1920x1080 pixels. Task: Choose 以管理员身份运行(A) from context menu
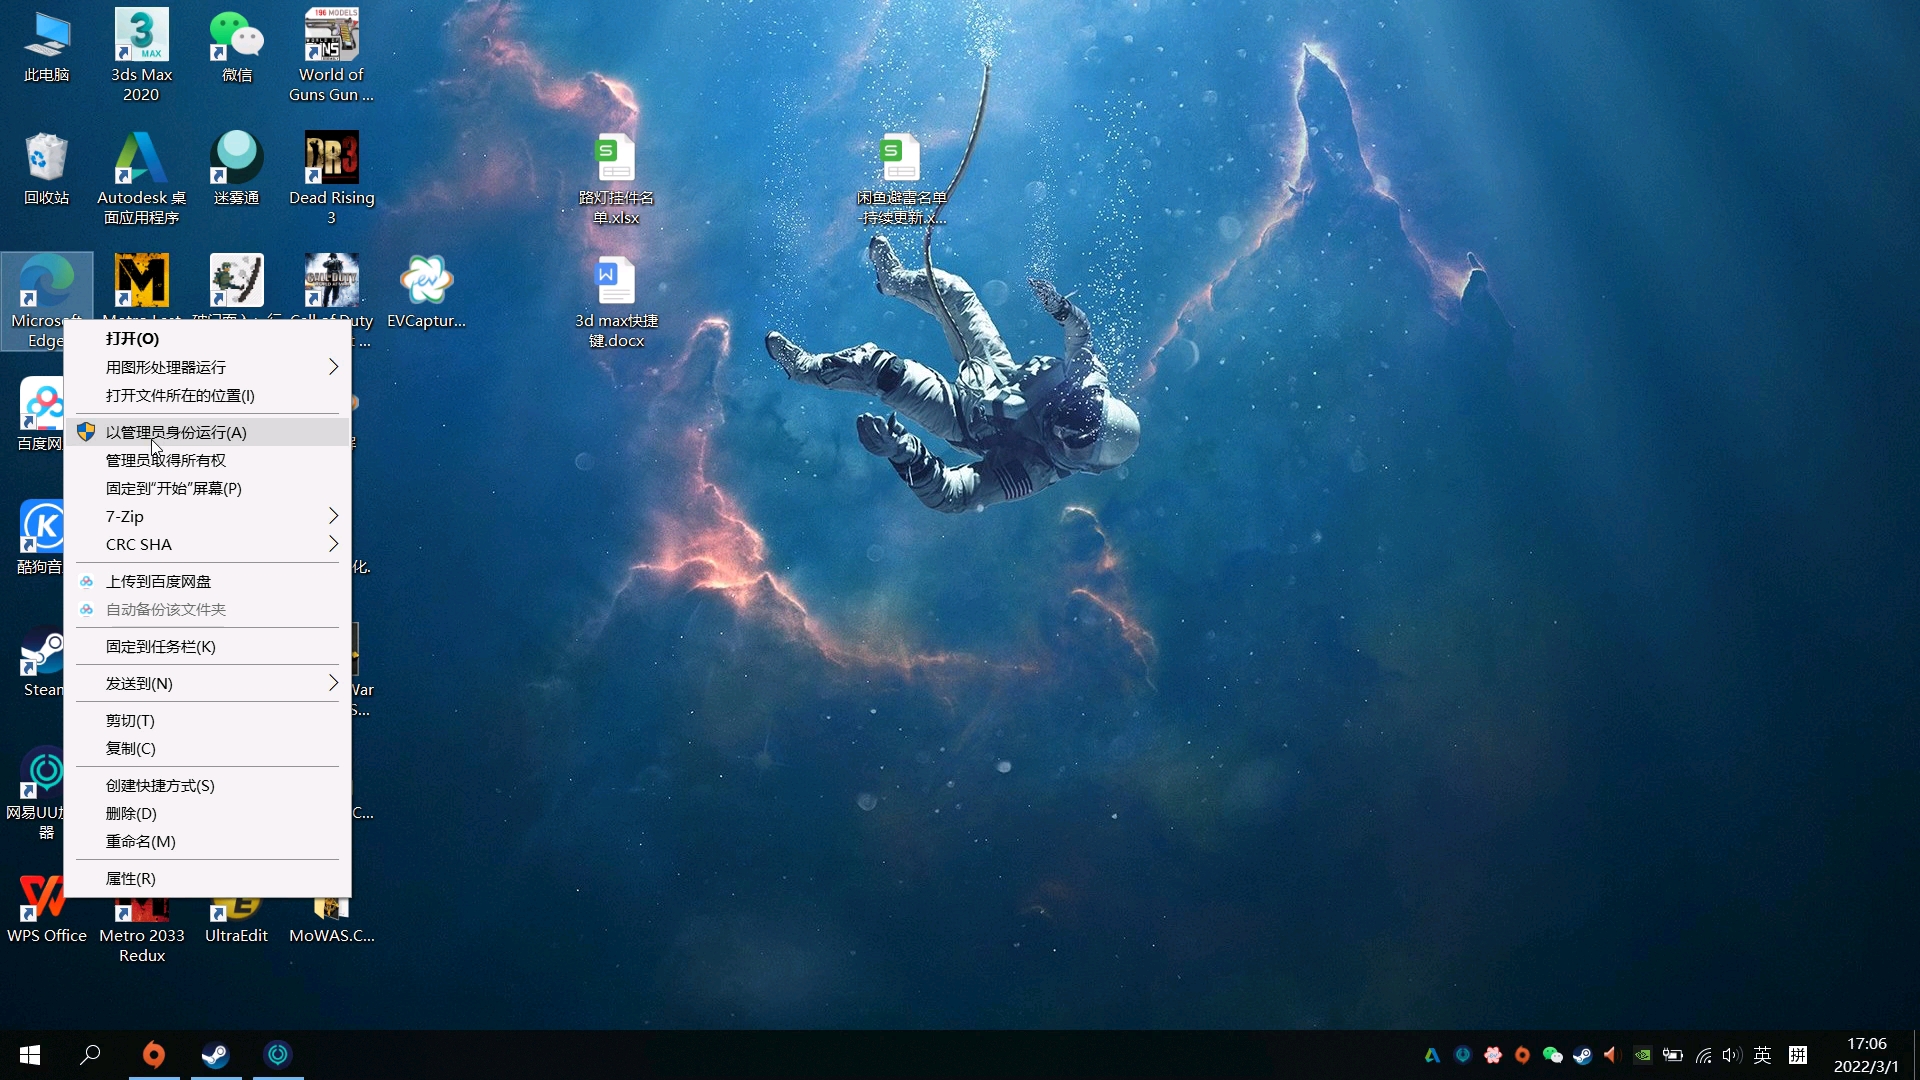(x=176, y=432)
